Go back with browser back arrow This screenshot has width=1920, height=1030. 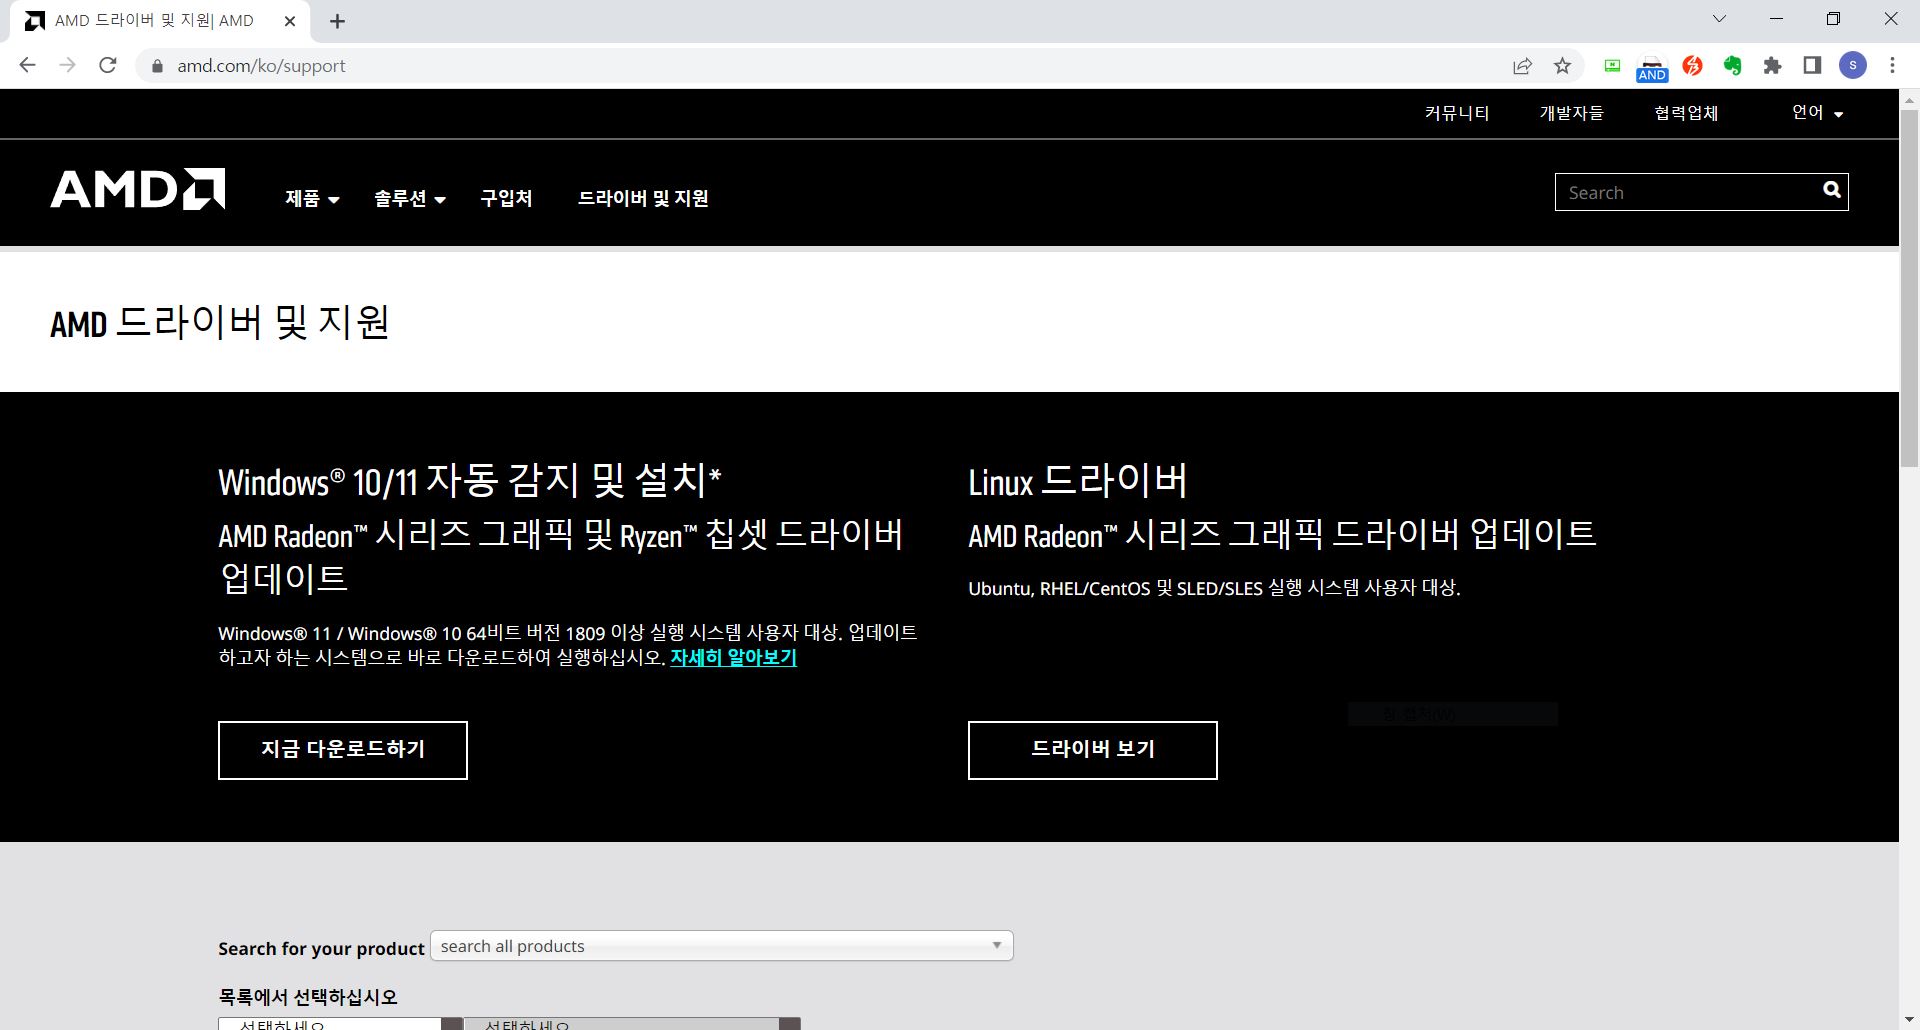(x=27, y=65)
